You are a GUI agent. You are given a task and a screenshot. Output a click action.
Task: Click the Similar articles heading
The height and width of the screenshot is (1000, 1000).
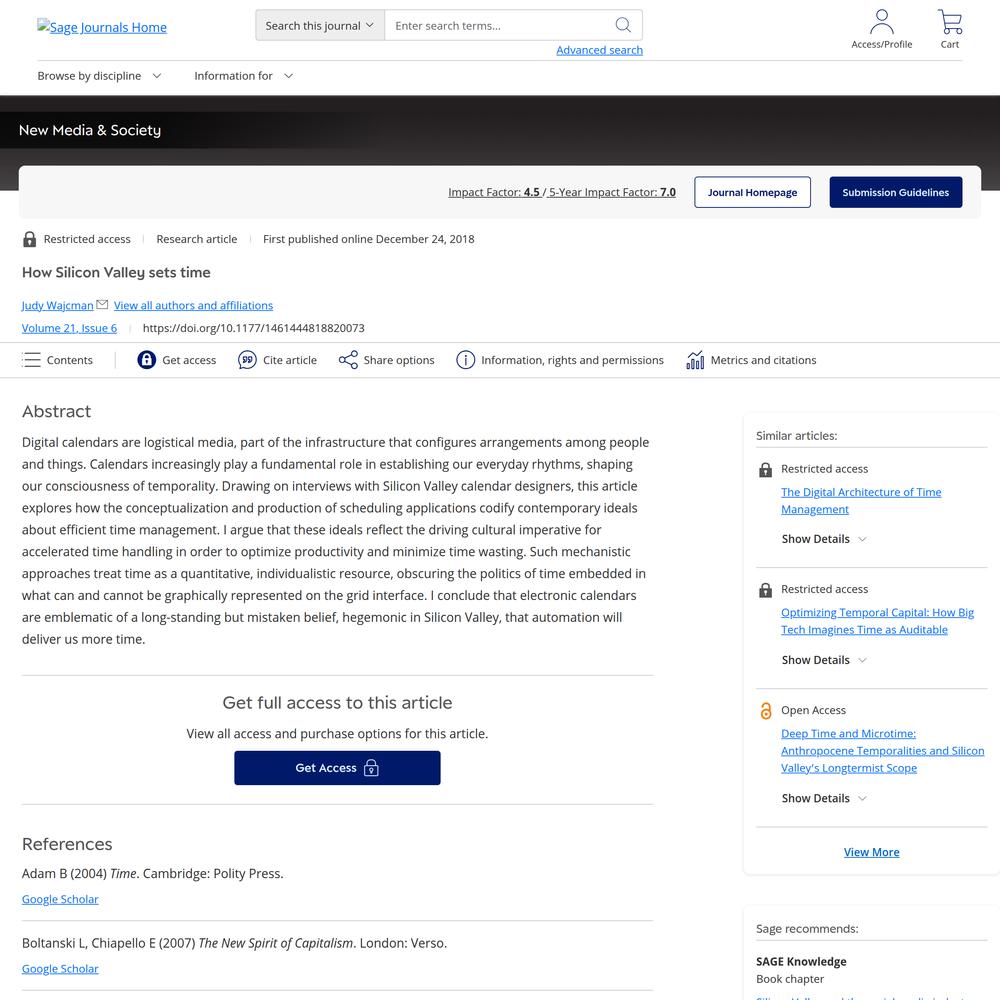coord(797,436)
